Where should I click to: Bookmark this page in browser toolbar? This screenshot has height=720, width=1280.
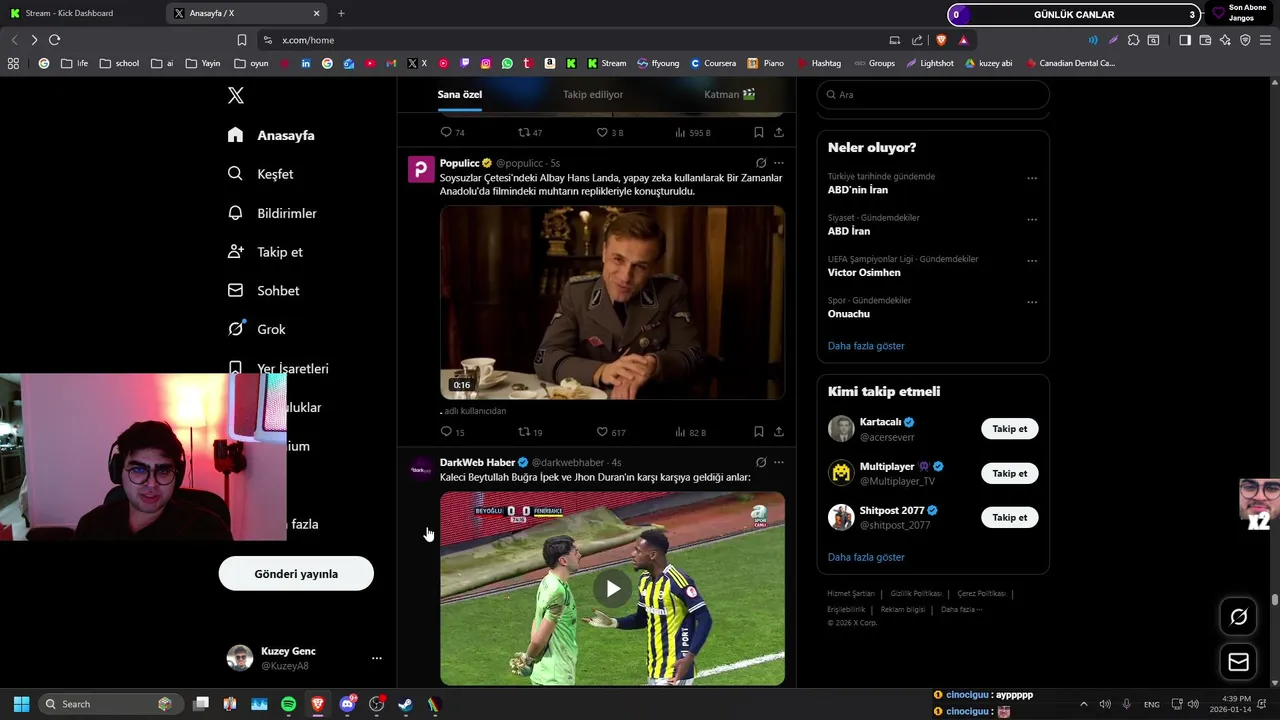click(x=242, y=40)
